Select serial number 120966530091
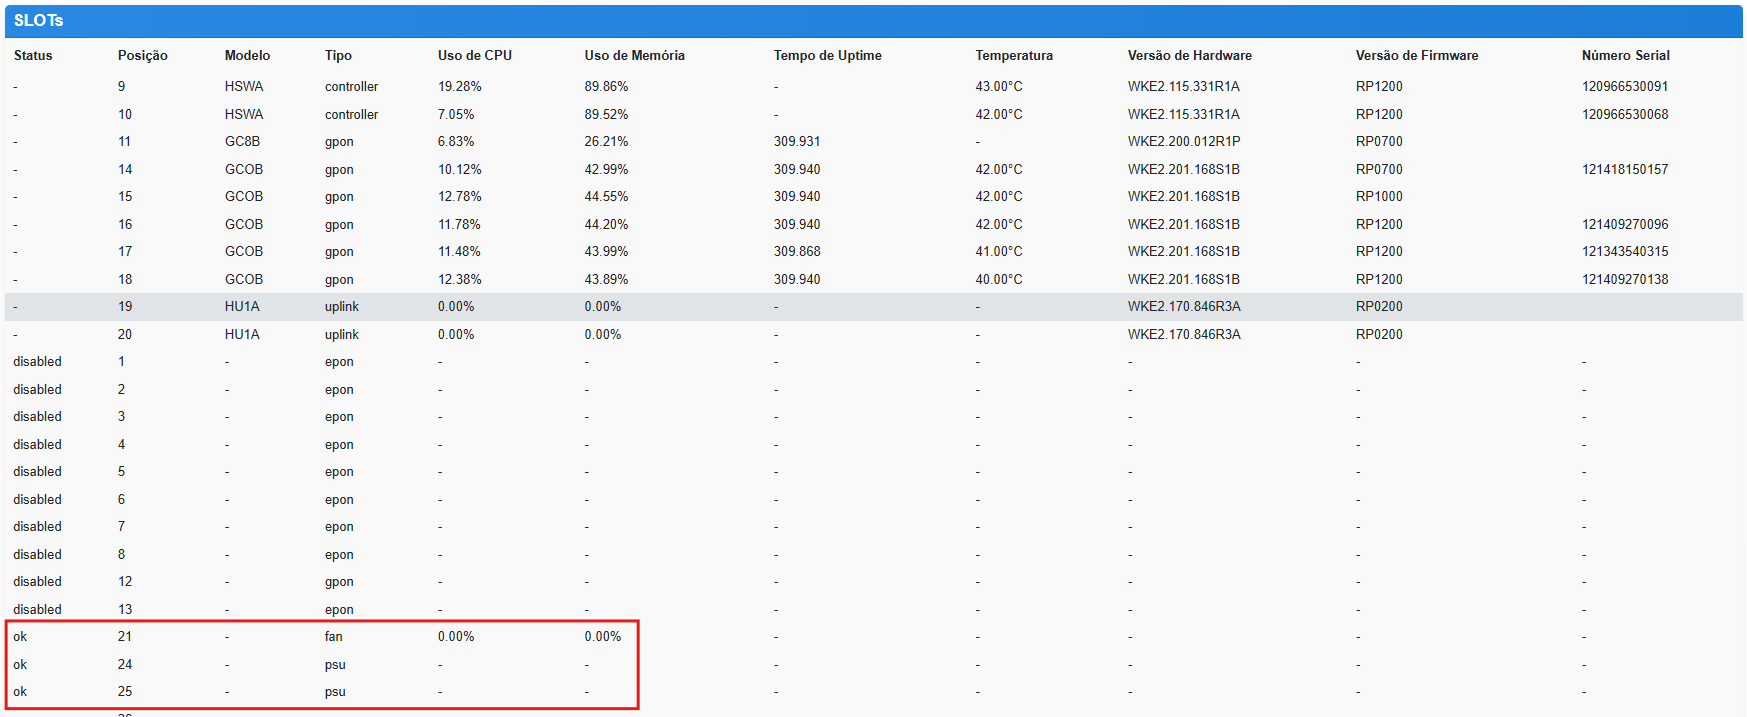The height and width of the screenshot is (717, 1747). pyautogui.click(x=1624, y=87)
